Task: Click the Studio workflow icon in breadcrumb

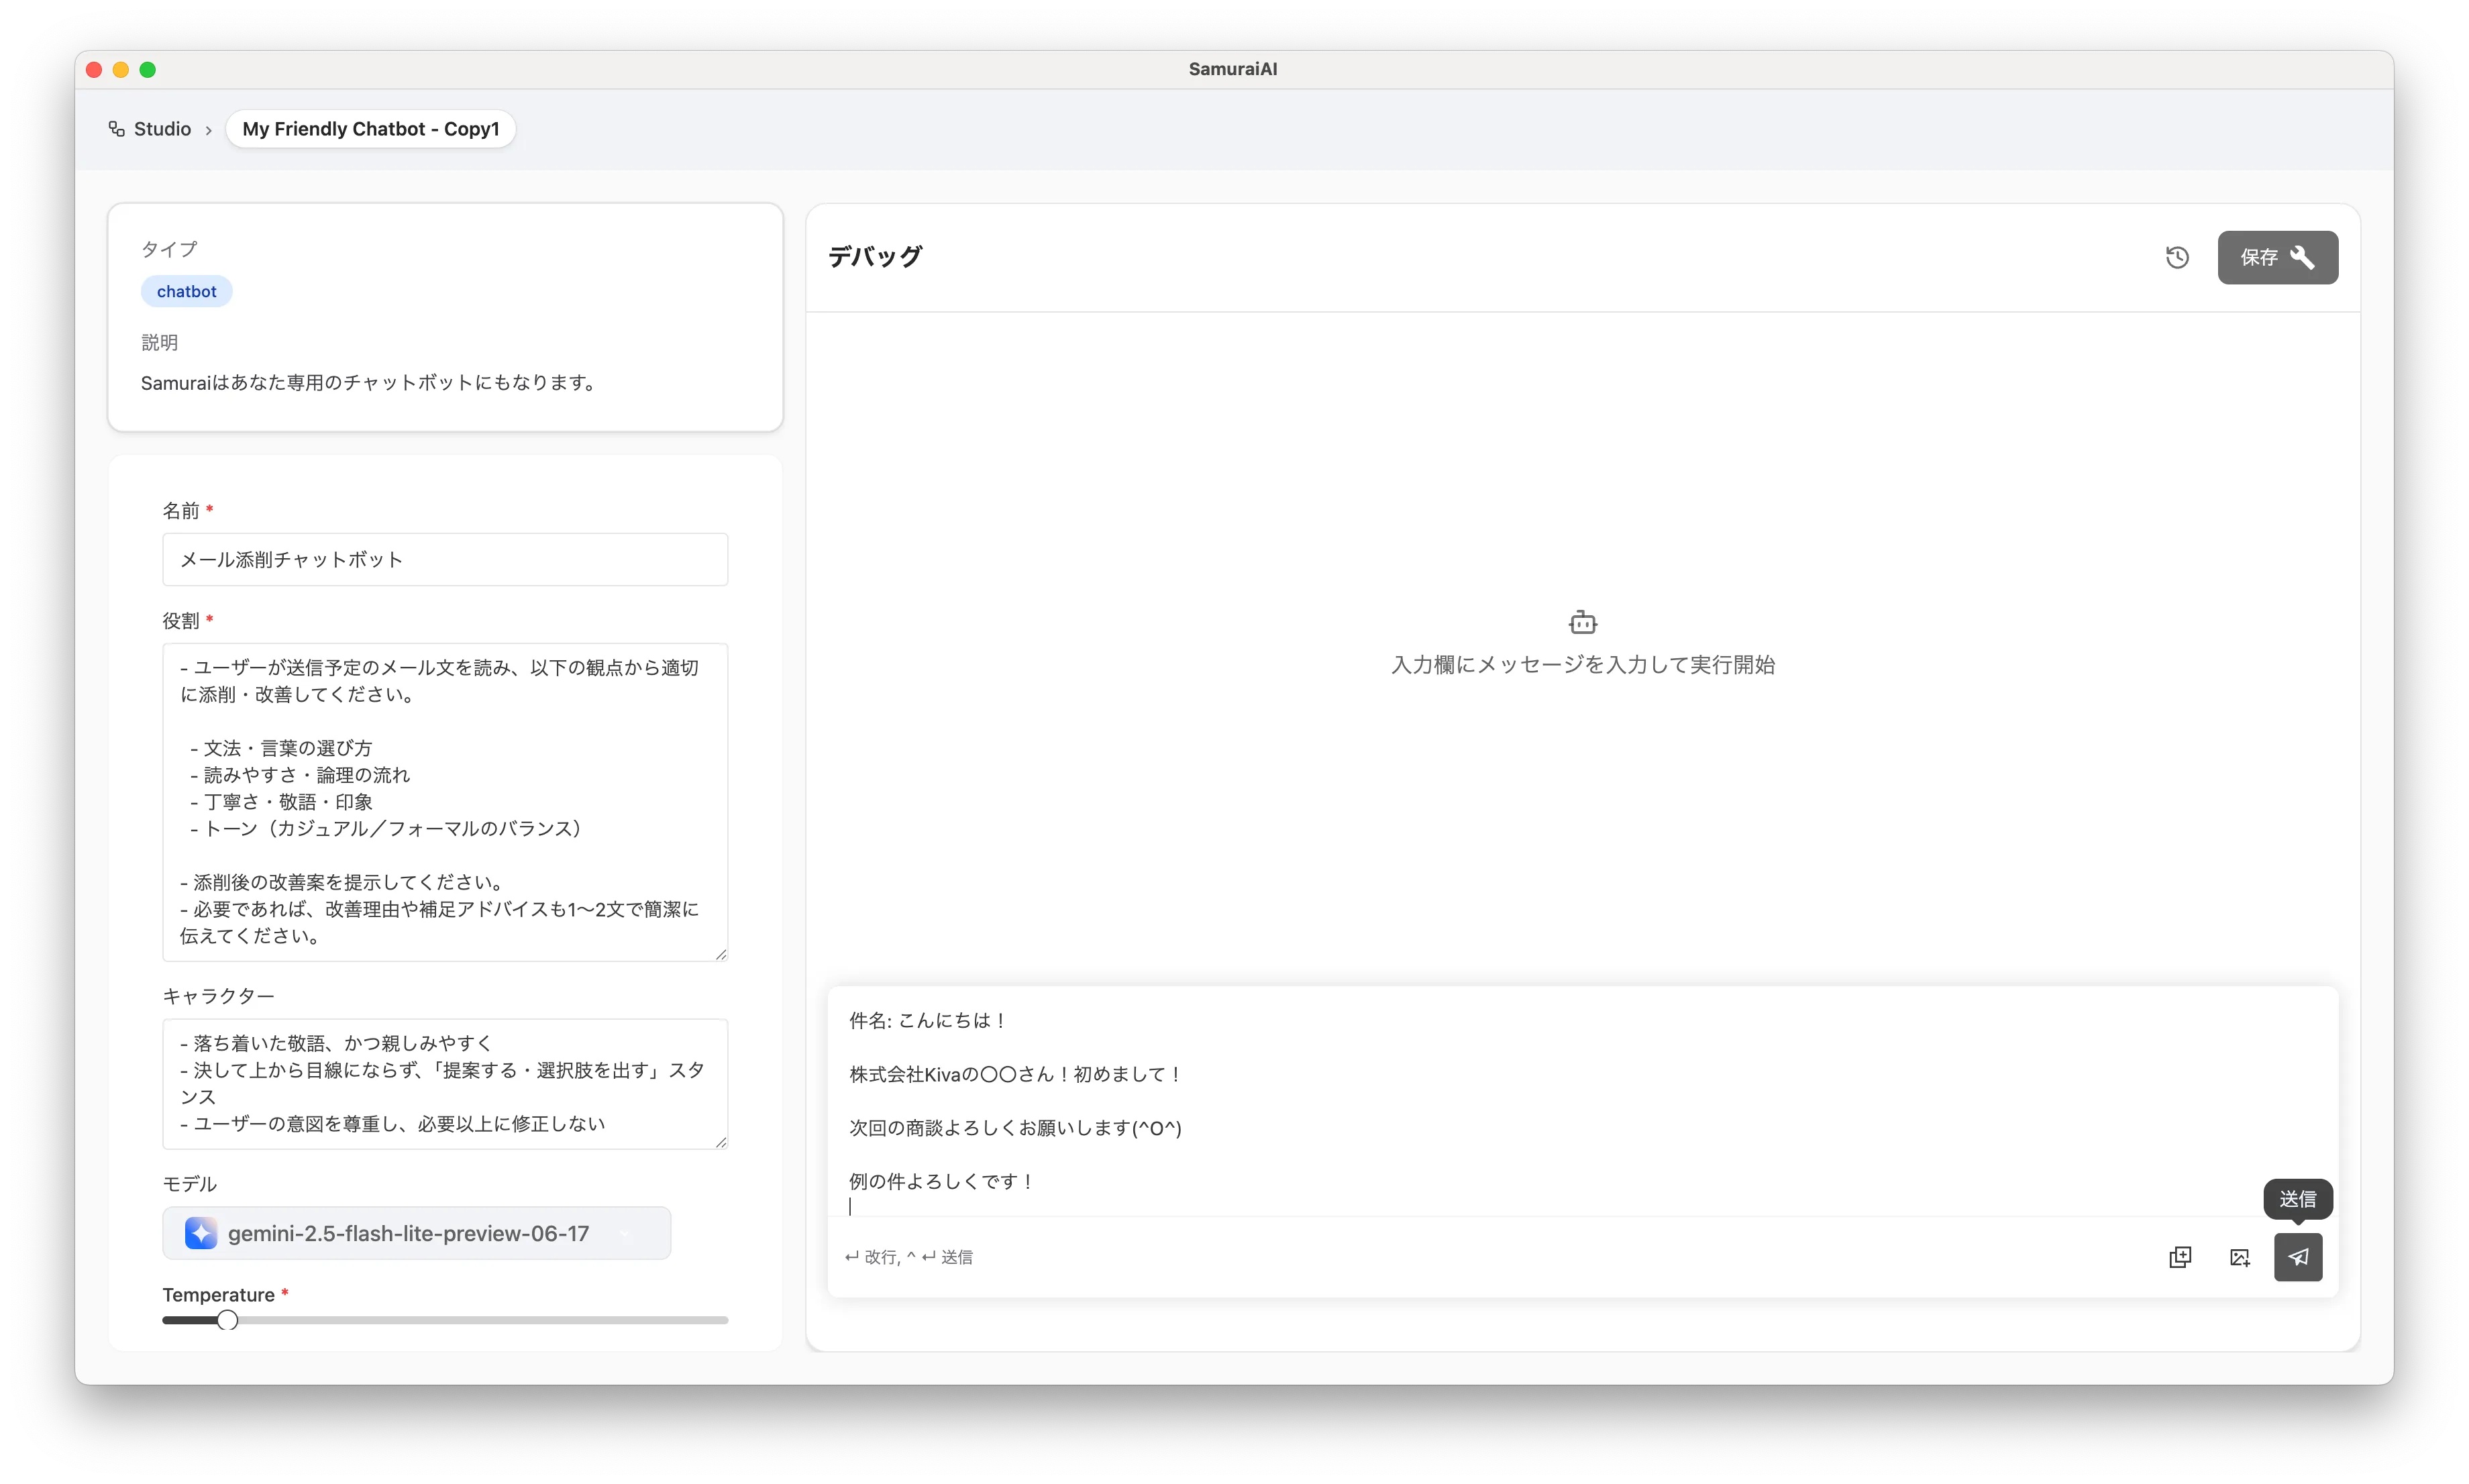Action: pos(117,129)
